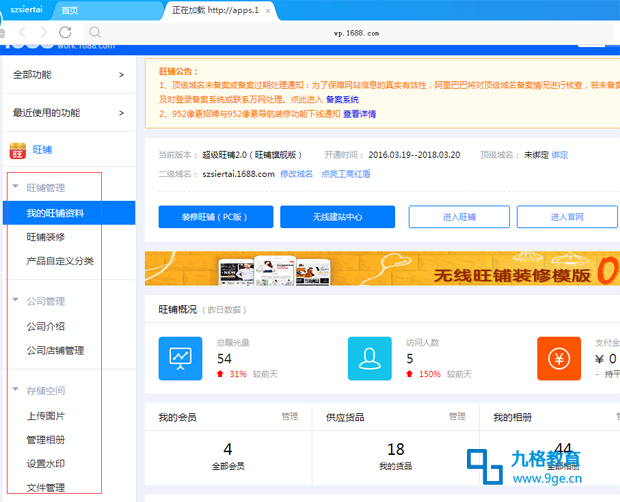Click the orange yen payment icon

pos(559,359)
